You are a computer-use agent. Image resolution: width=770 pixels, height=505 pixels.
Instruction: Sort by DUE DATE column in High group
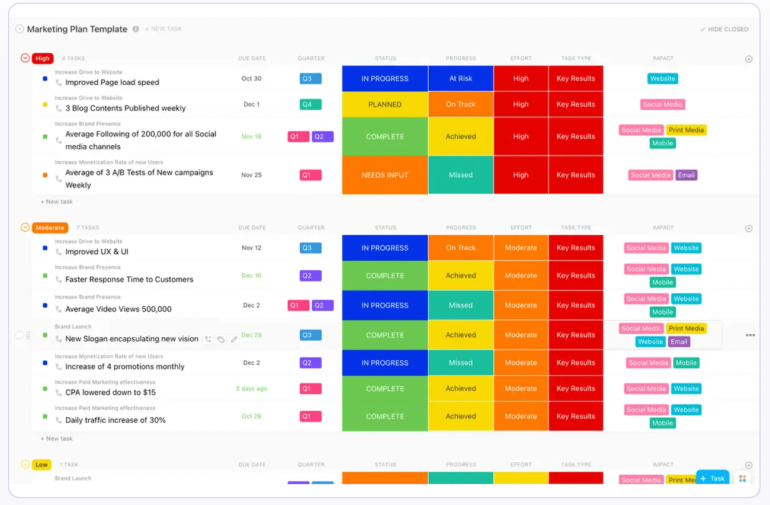pyautogui.click(x=252, y=58)
